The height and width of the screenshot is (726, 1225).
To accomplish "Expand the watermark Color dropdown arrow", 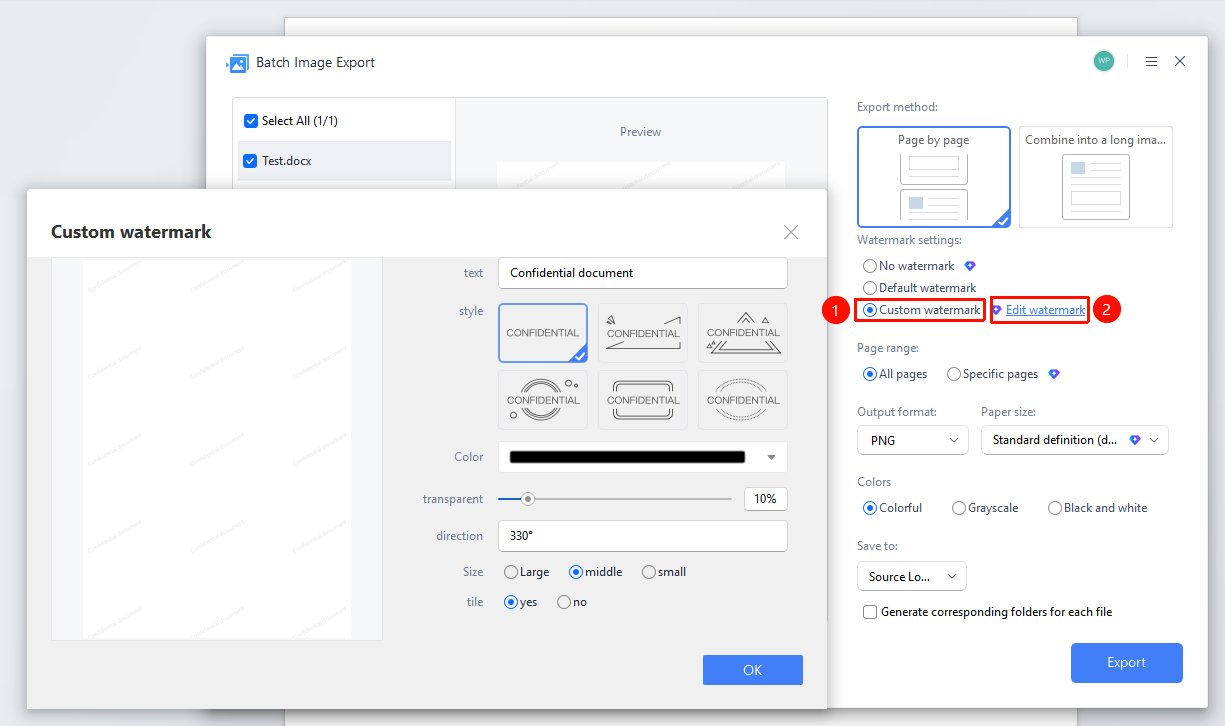I will click(x=771, y=457).
